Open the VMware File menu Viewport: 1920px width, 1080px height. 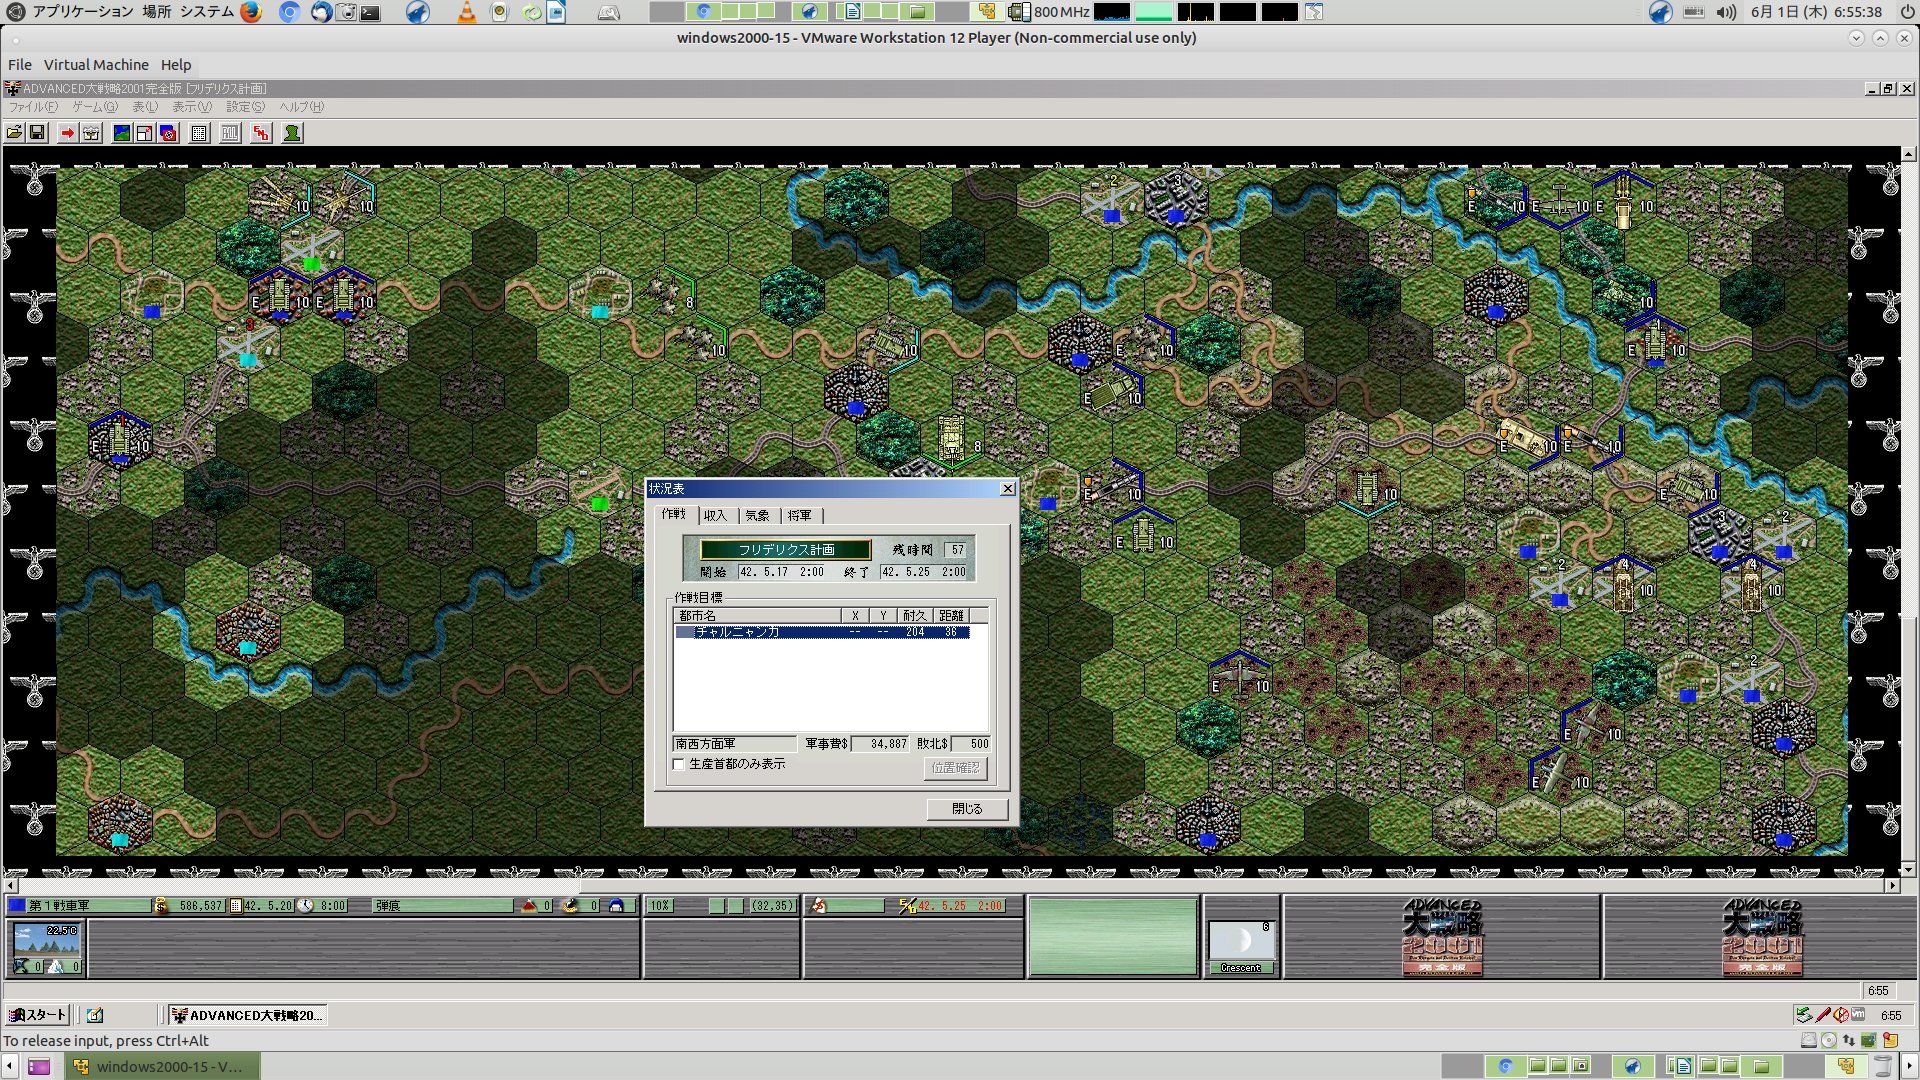tap(20, 65)
